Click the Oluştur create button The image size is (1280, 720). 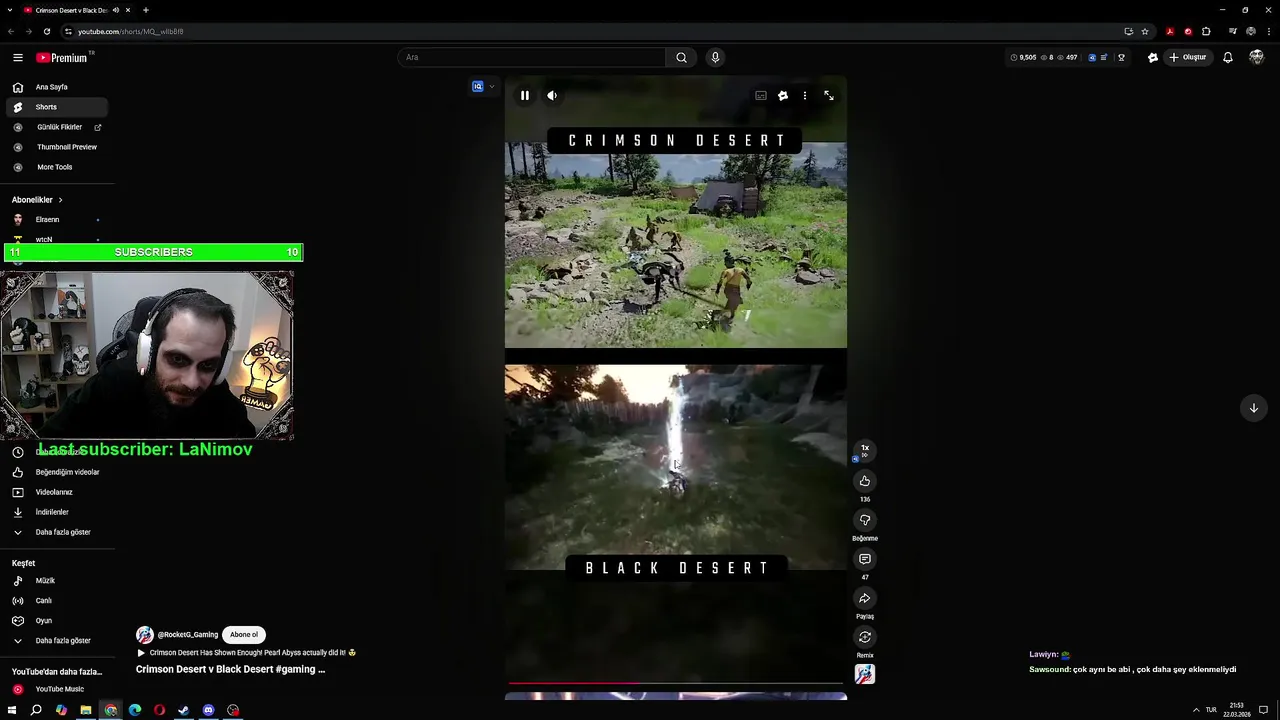[x=1188, y=57]
